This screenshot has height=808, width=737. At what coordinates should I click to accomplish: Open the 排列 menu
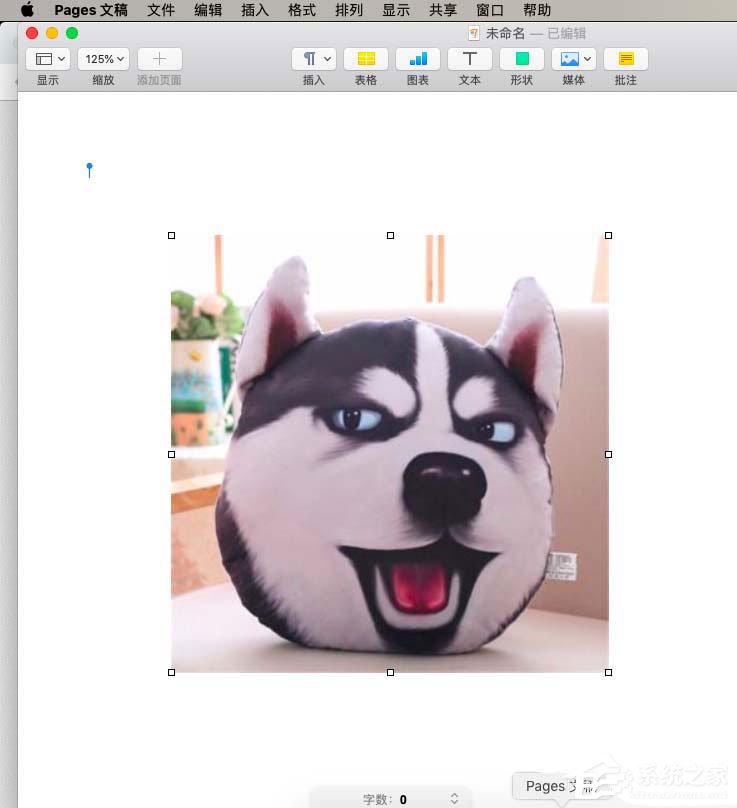tap(349, 10)
